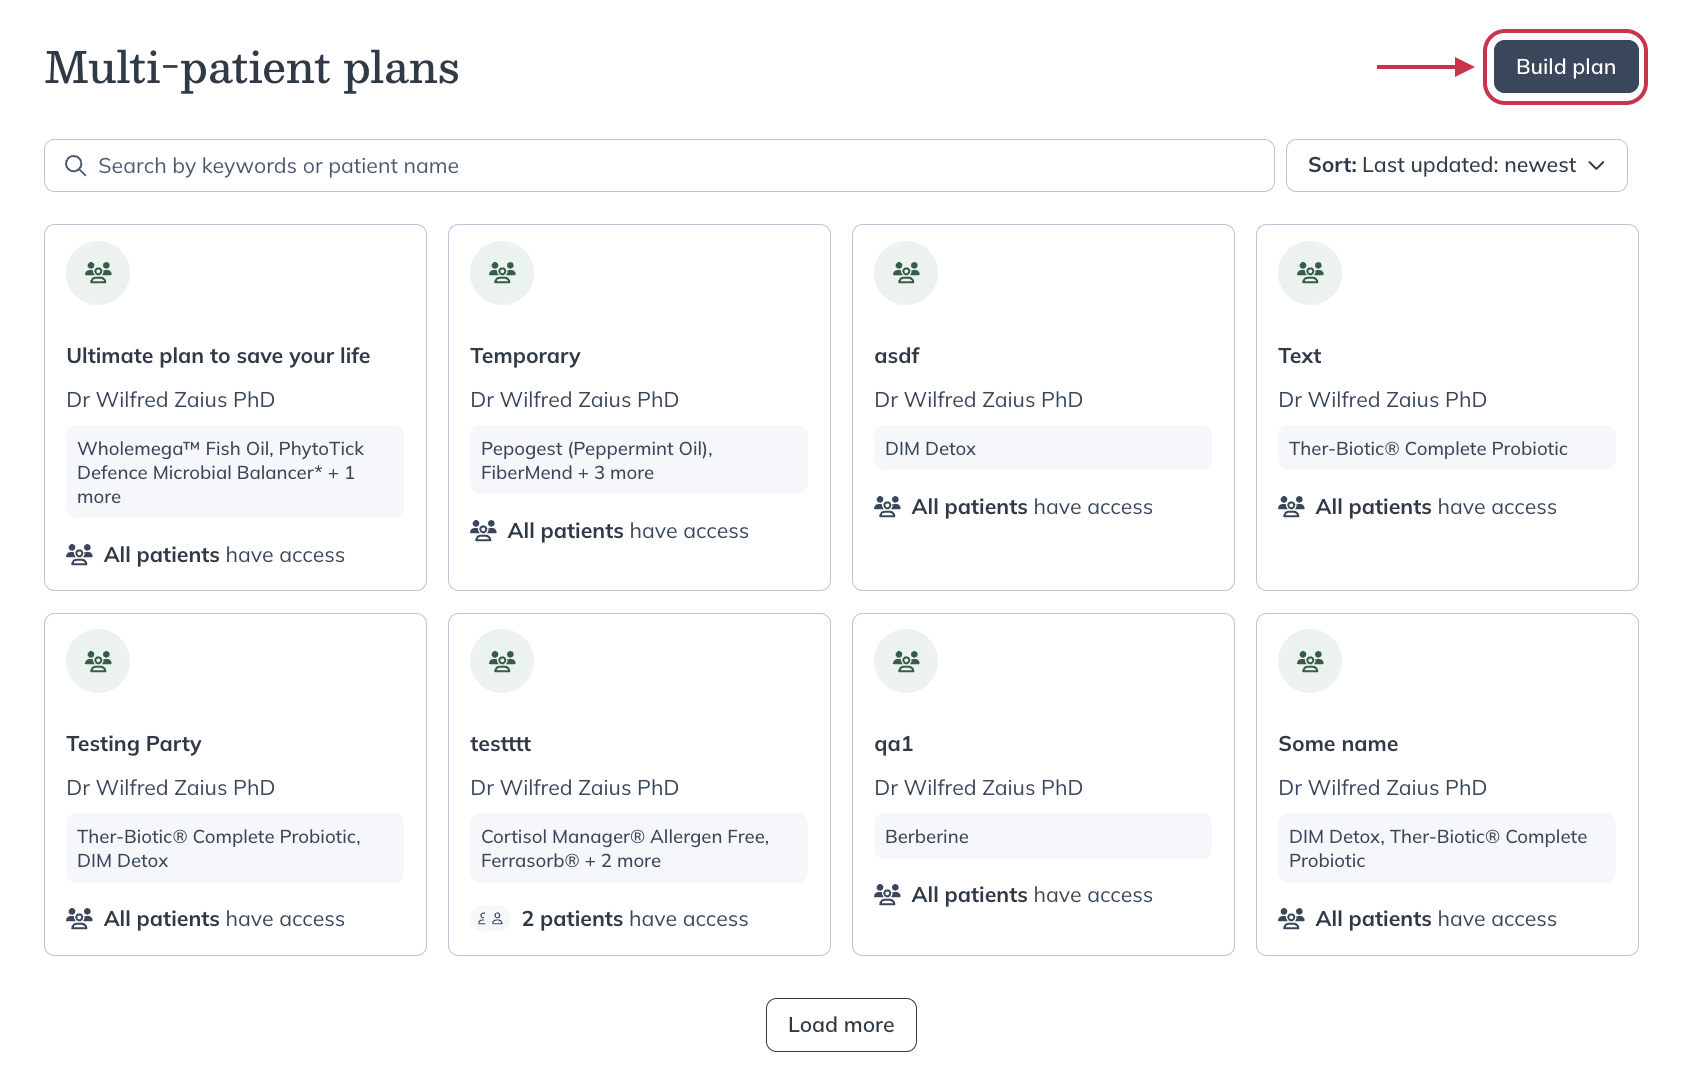Click the group icon on Some name card

point(1309,661)
